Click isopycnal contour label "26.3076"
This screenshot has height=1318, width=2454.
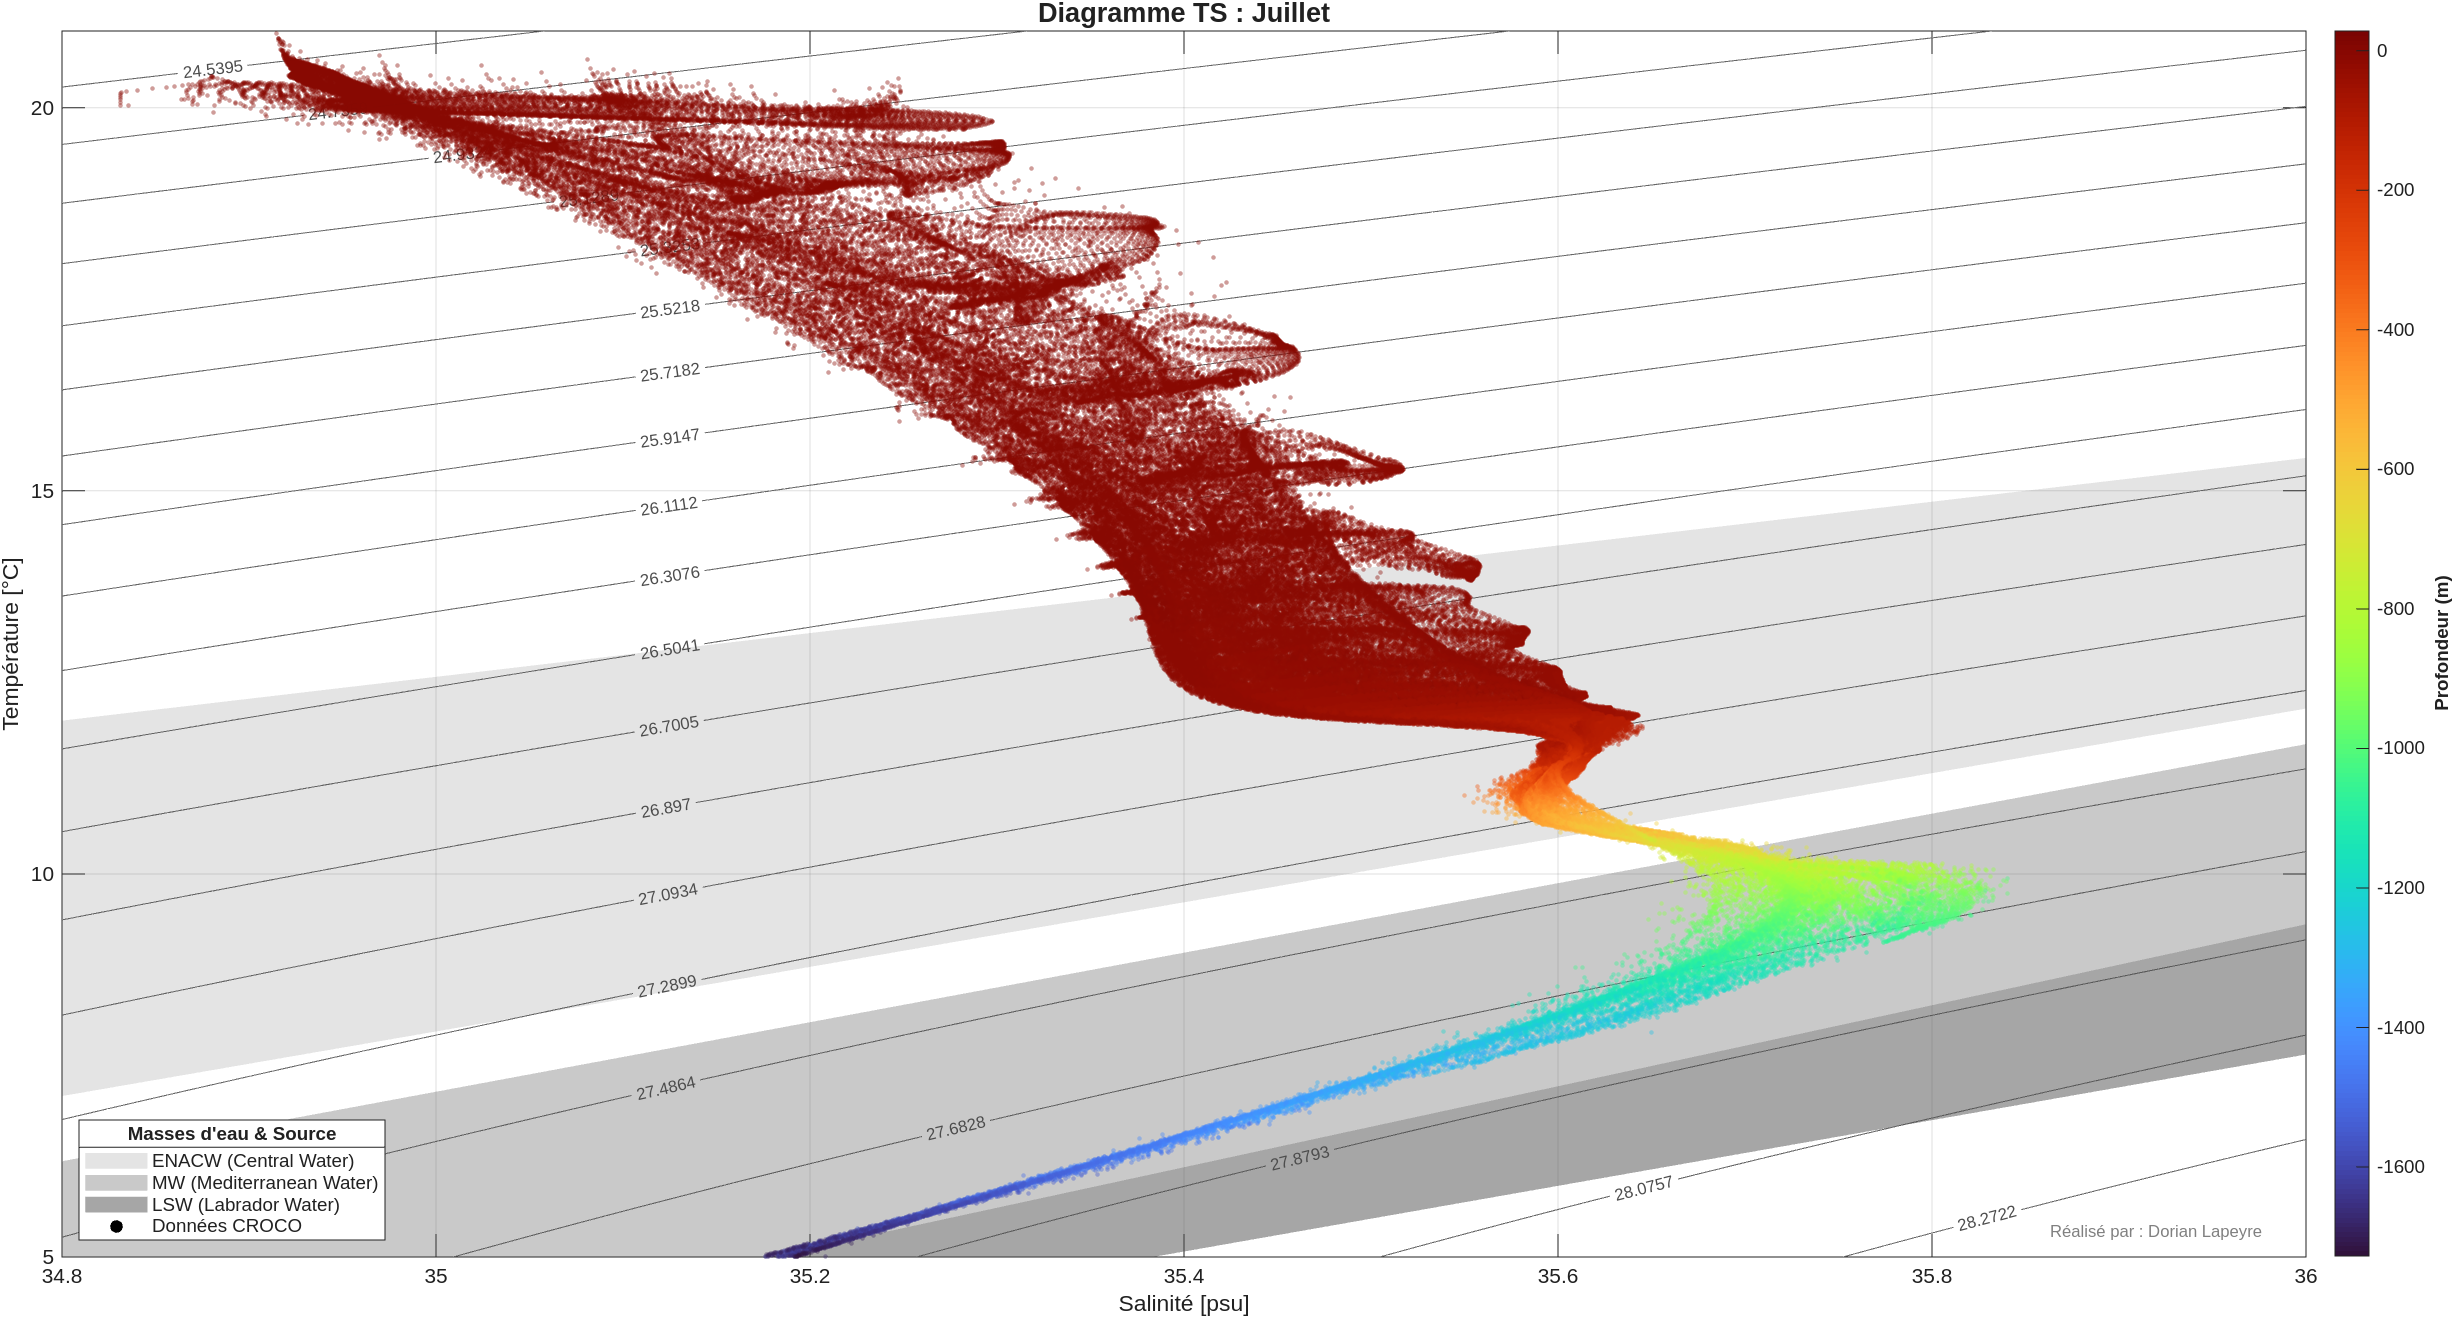click(670, 576)
